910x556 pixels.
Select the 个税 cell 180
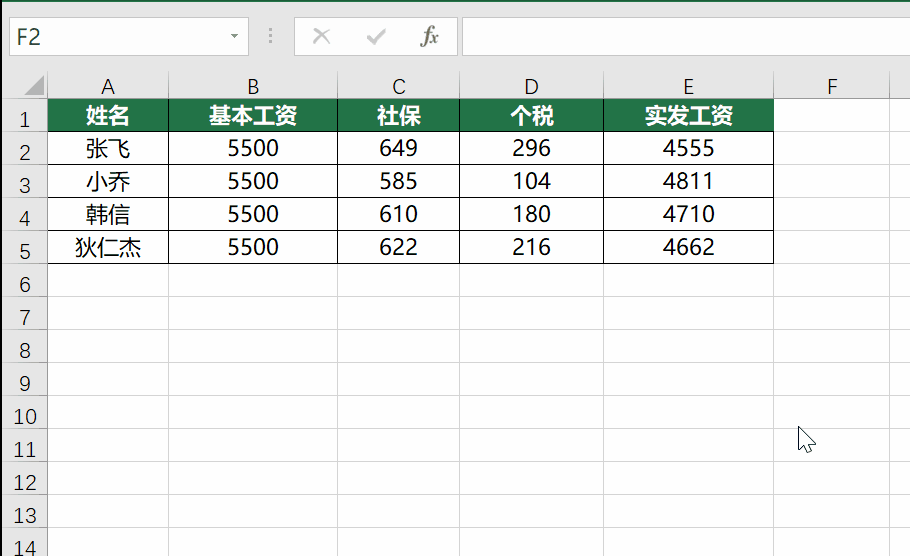[532, 215]
